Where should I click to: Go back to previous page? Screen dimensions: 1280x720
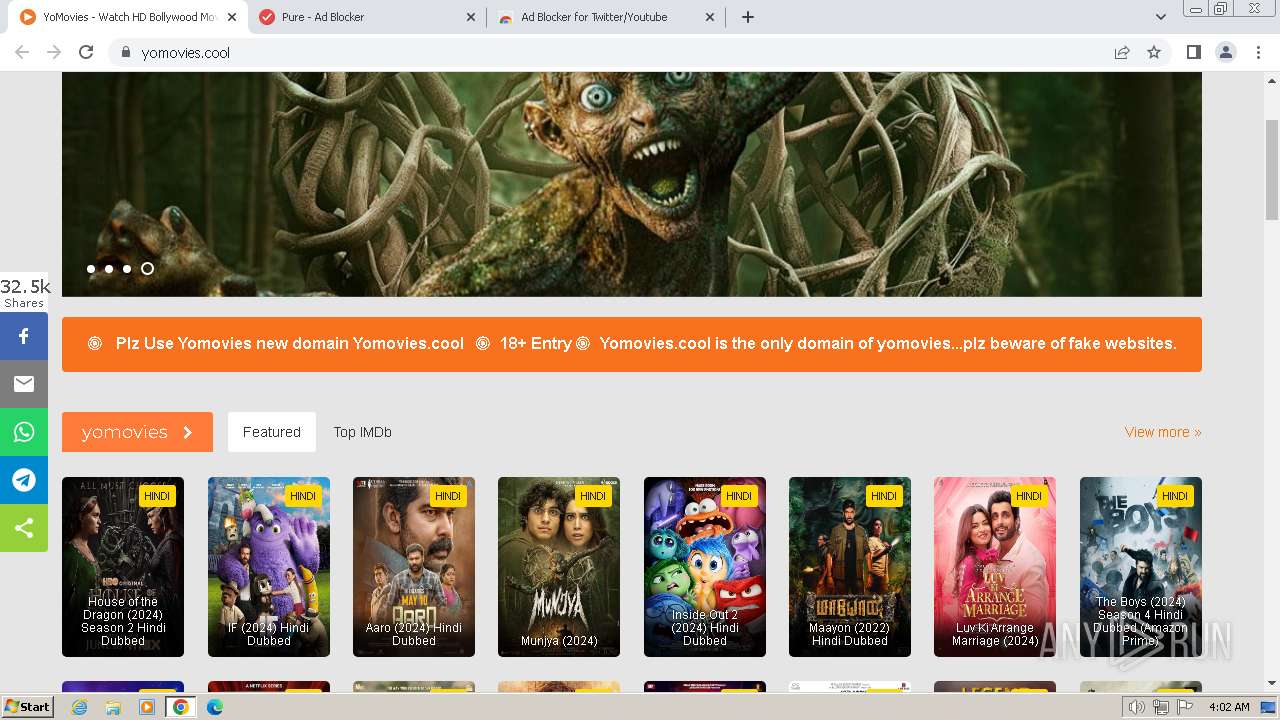(x=22, y=52)
